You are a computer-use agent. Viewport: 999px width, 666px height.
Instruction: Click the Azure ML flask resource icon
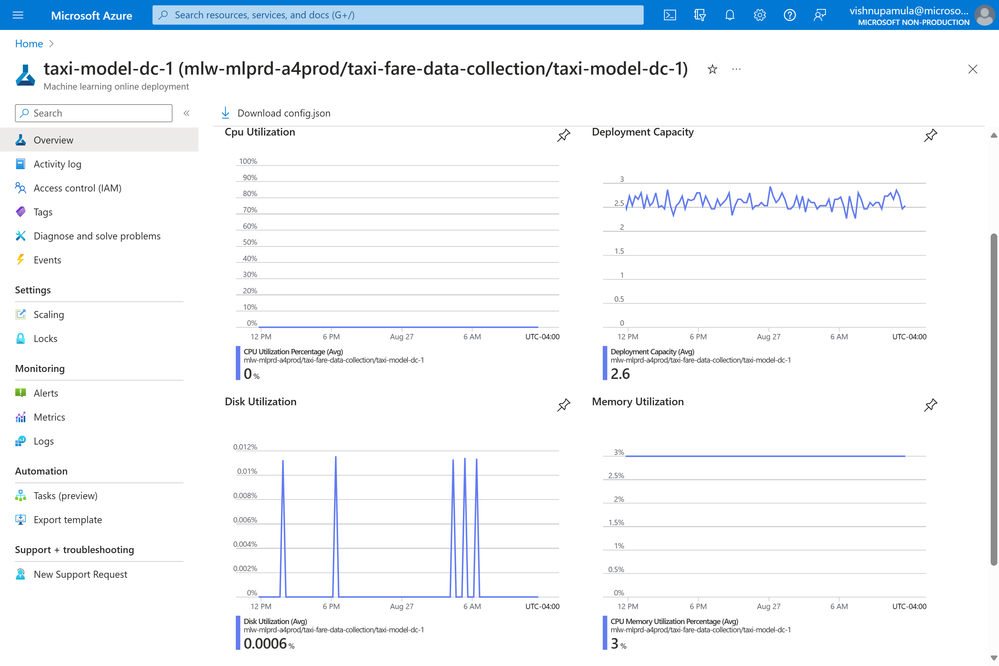click(25, 75)
